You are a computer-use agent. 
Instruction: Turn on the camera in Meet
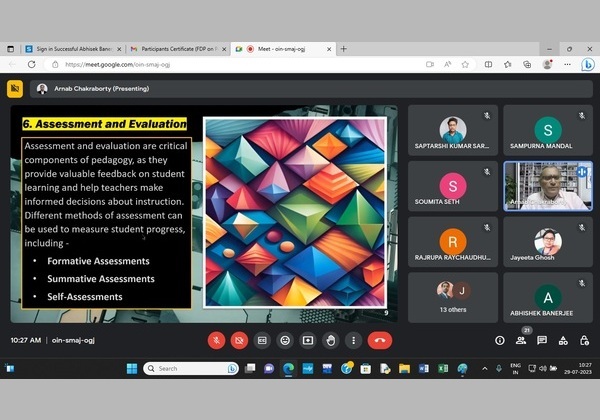(x=239, y=340)
